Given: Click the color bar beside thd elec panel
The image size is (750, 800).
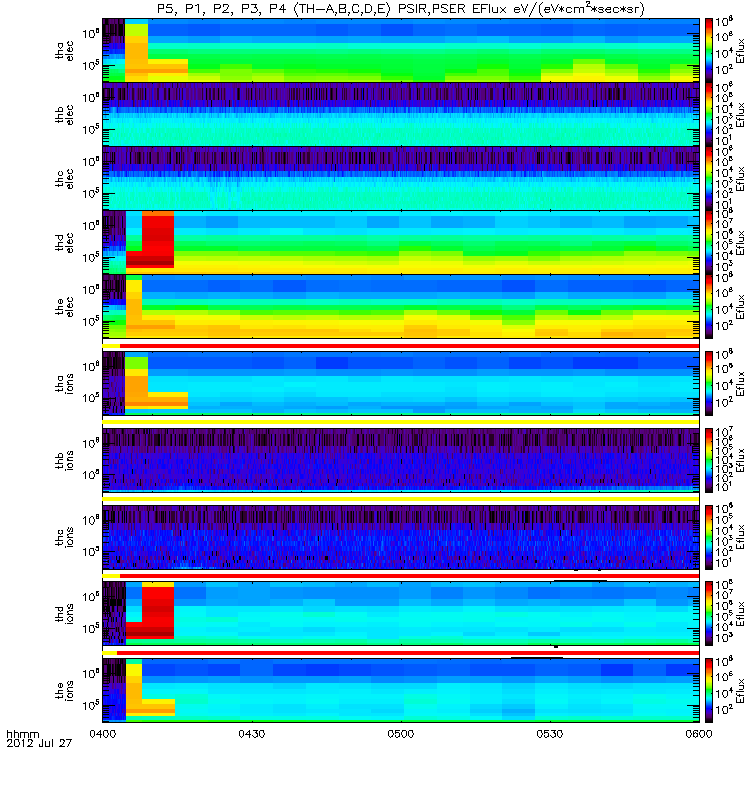Looking at the screenshot, I should (x=709, y=242).
